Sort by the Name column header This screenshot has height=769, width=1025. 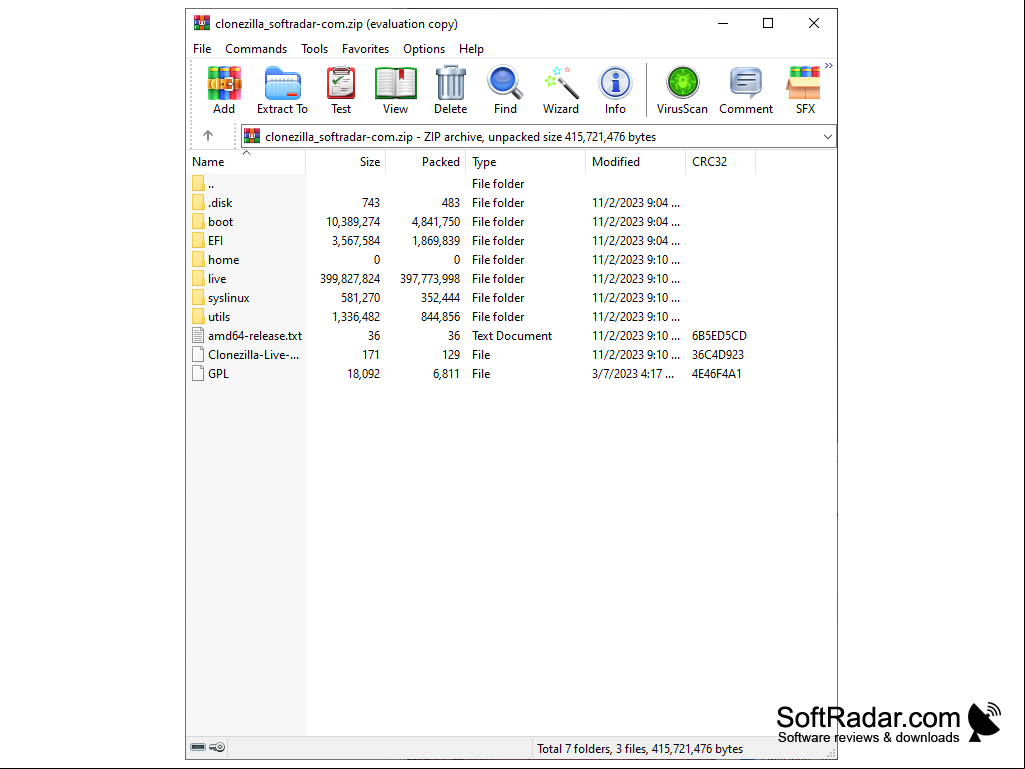point(246,162)
